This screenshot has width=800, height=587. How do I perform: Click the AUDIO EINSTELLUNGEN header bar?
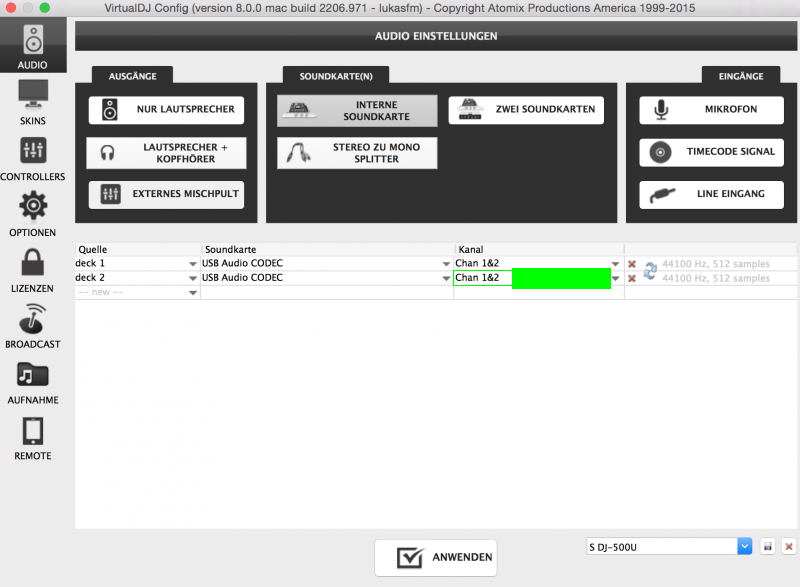tap(436, 36)
